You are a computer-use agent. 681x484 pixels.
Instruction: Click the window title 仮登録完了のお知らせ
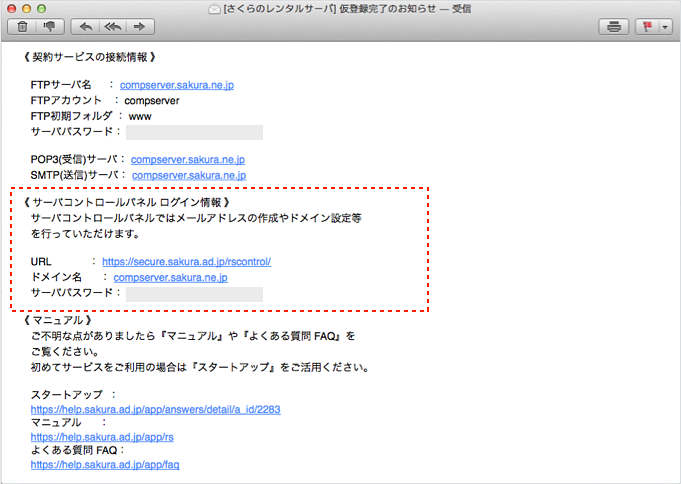[387, 9]
